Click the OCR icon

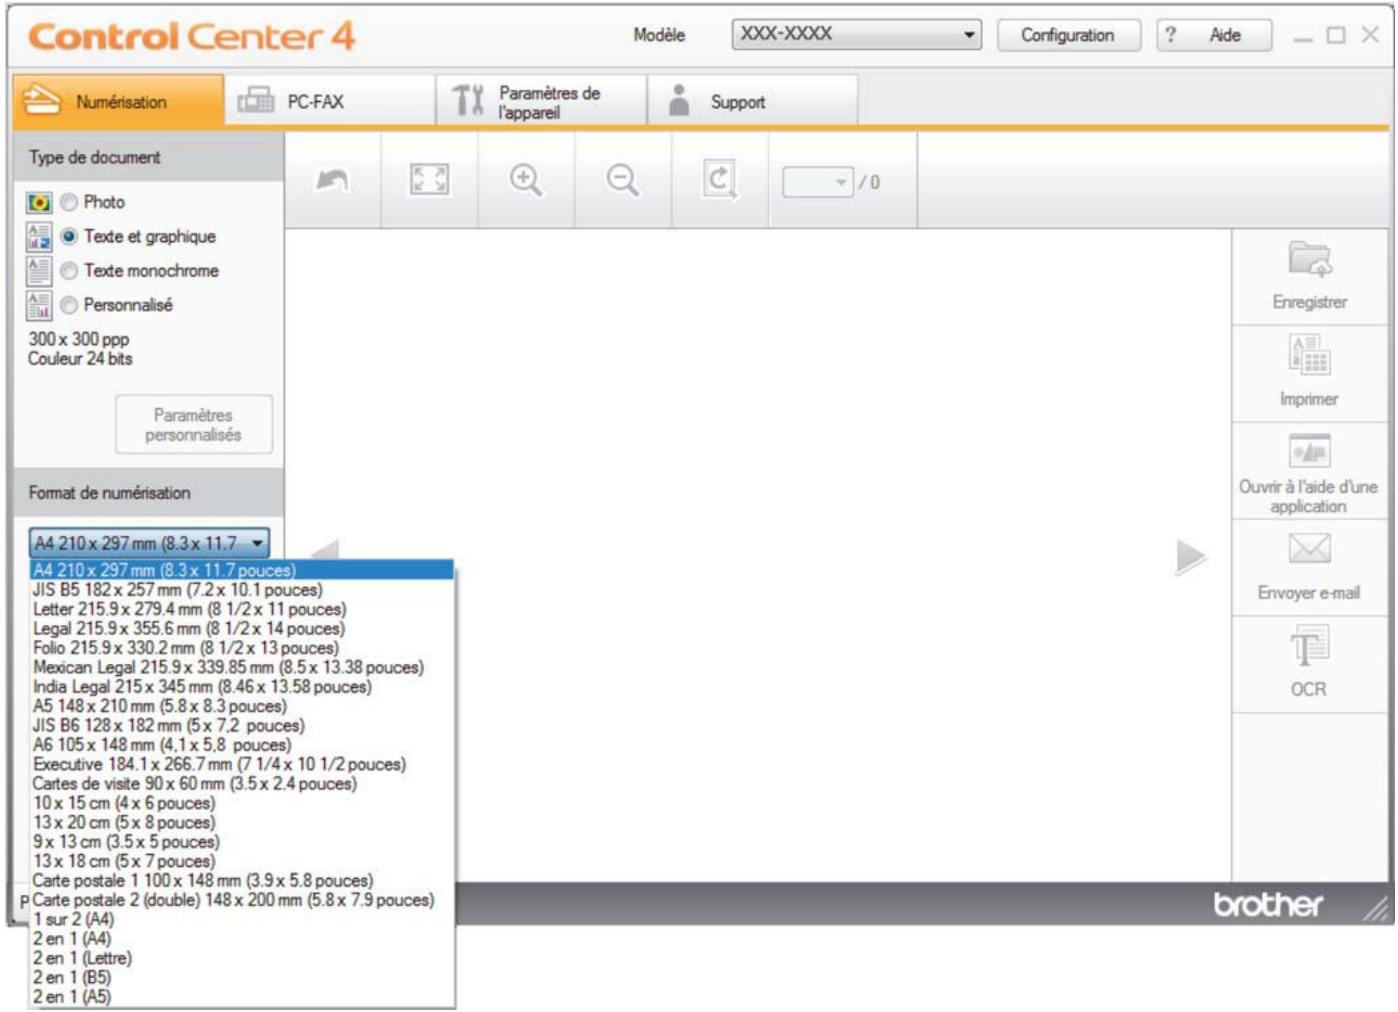1309,646
